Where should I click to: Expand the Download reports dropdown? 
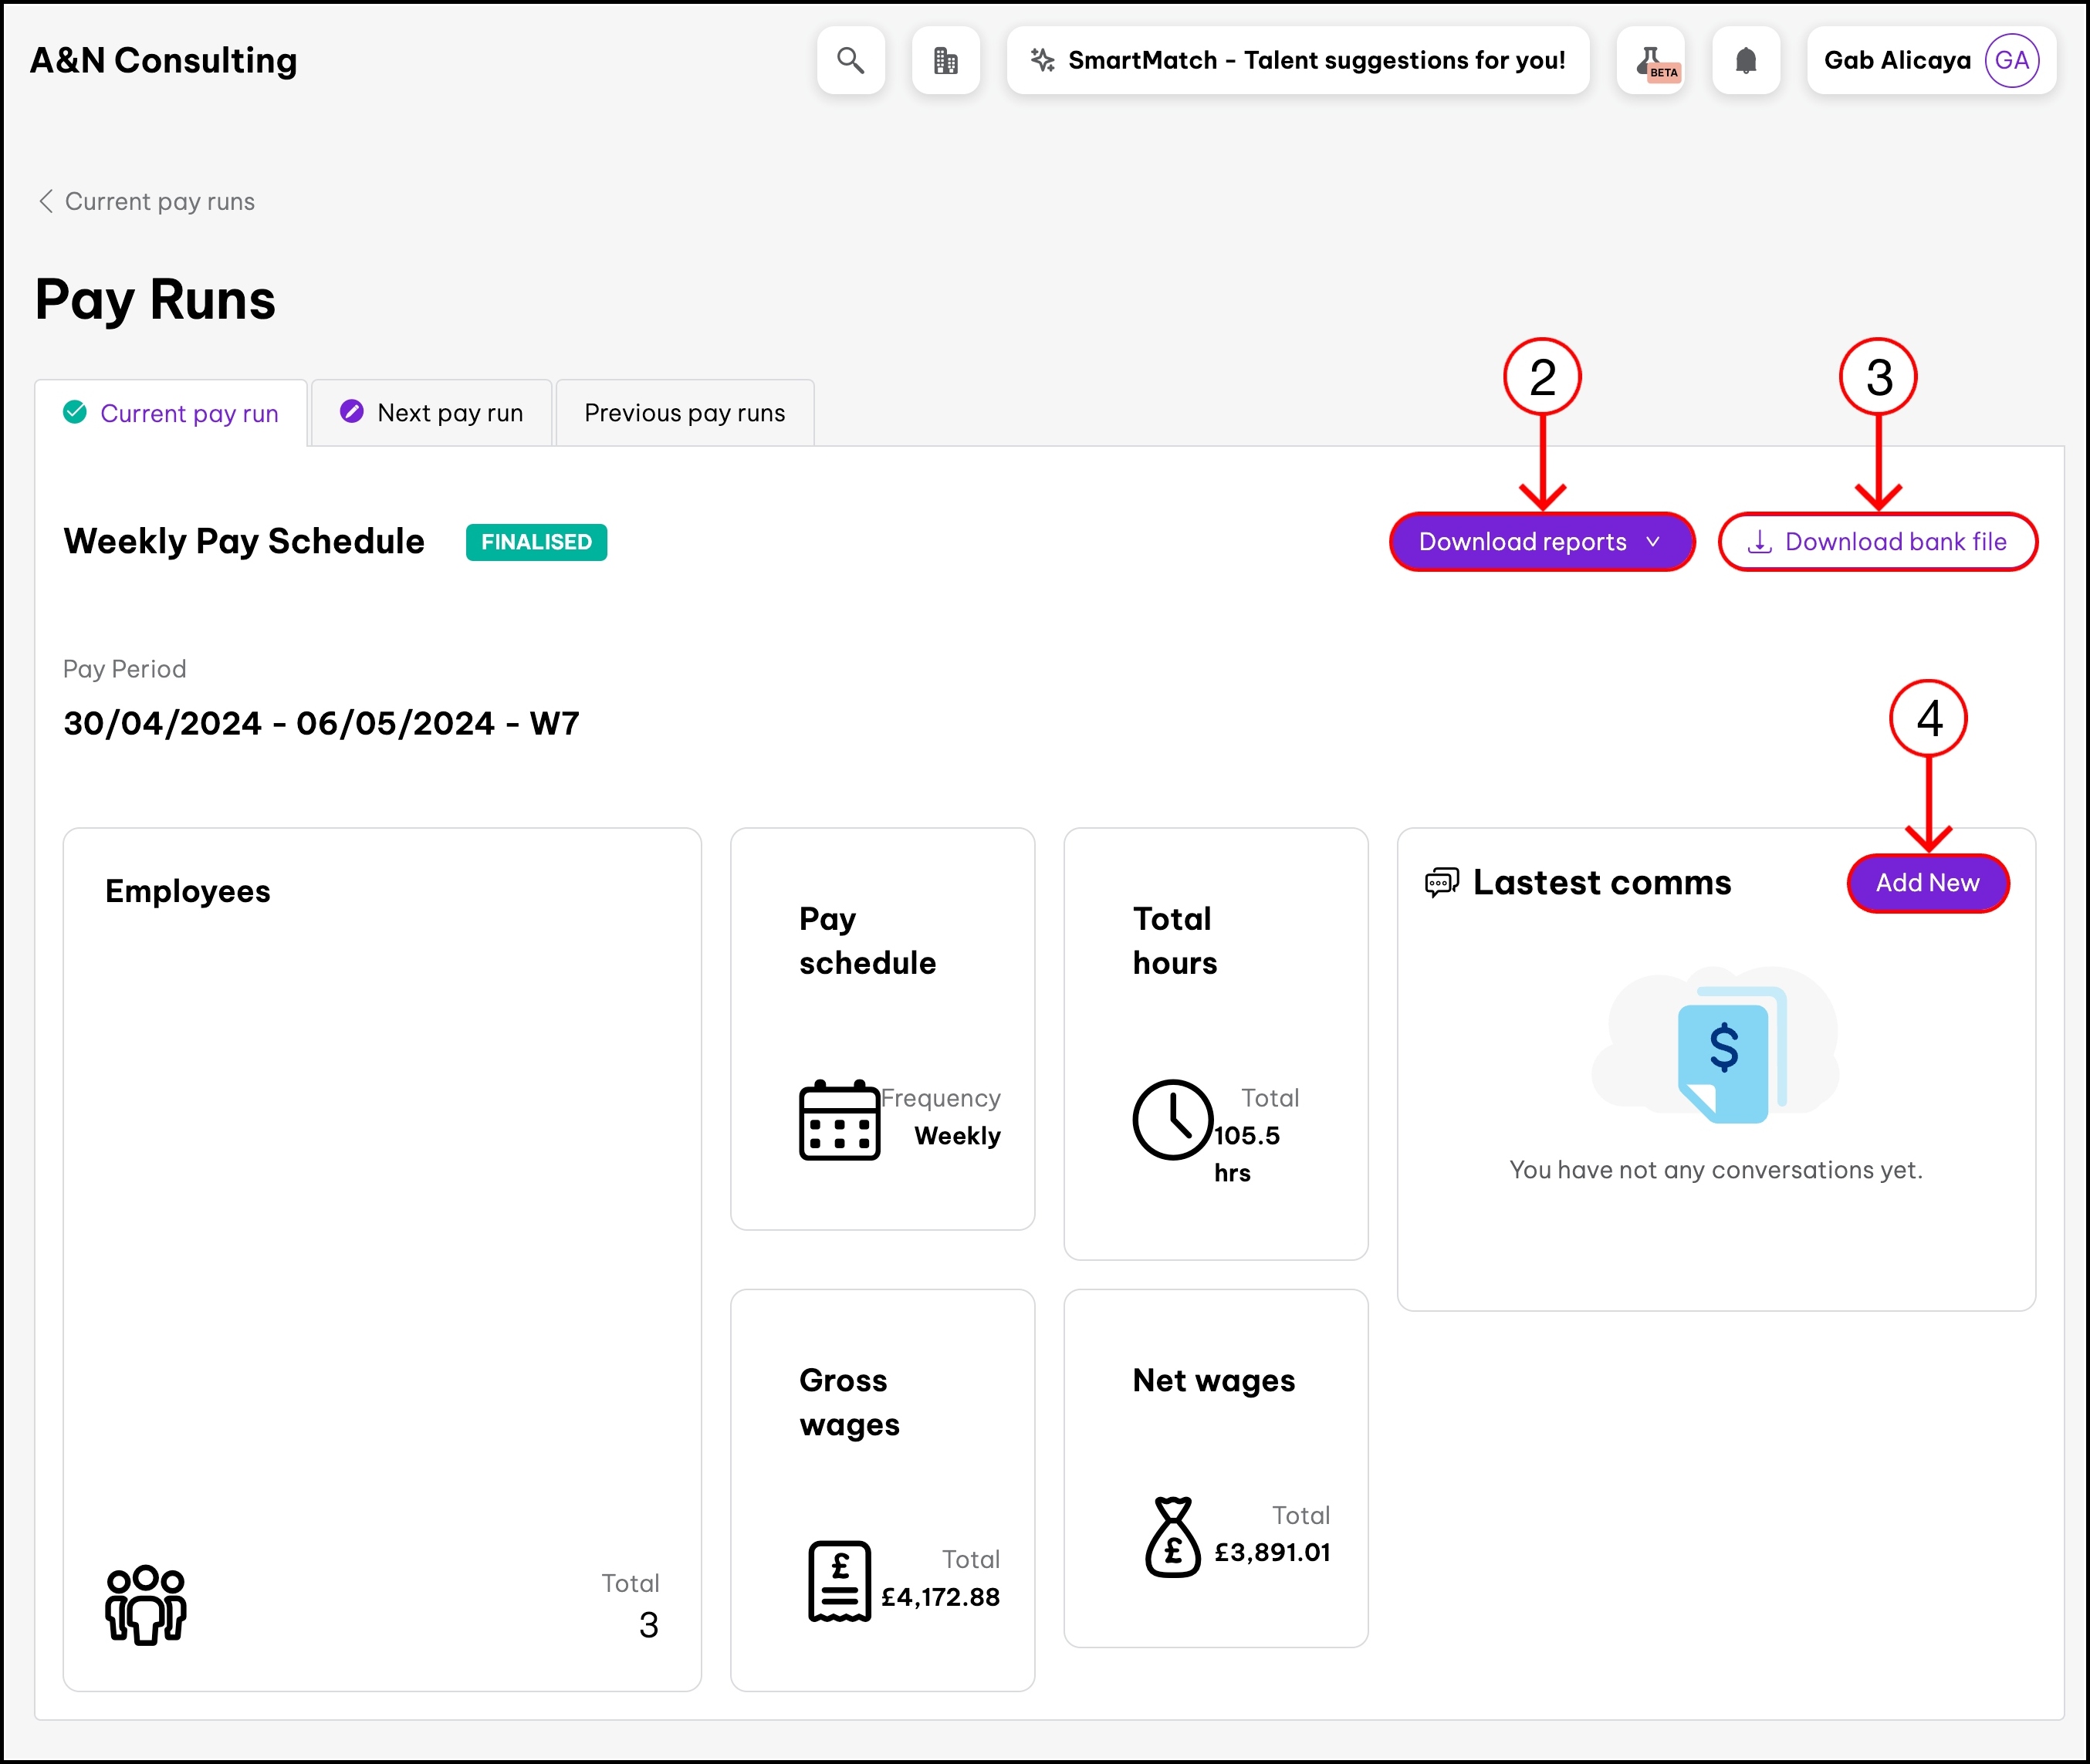tap(1541, 542)
